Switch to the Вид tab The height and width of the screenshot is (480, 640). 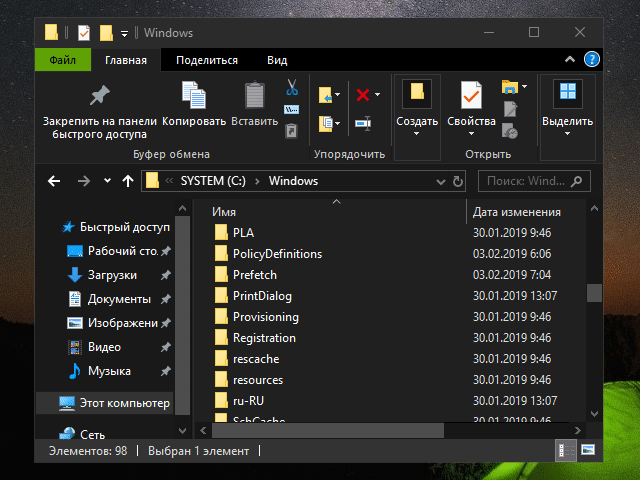pos(277,60)
